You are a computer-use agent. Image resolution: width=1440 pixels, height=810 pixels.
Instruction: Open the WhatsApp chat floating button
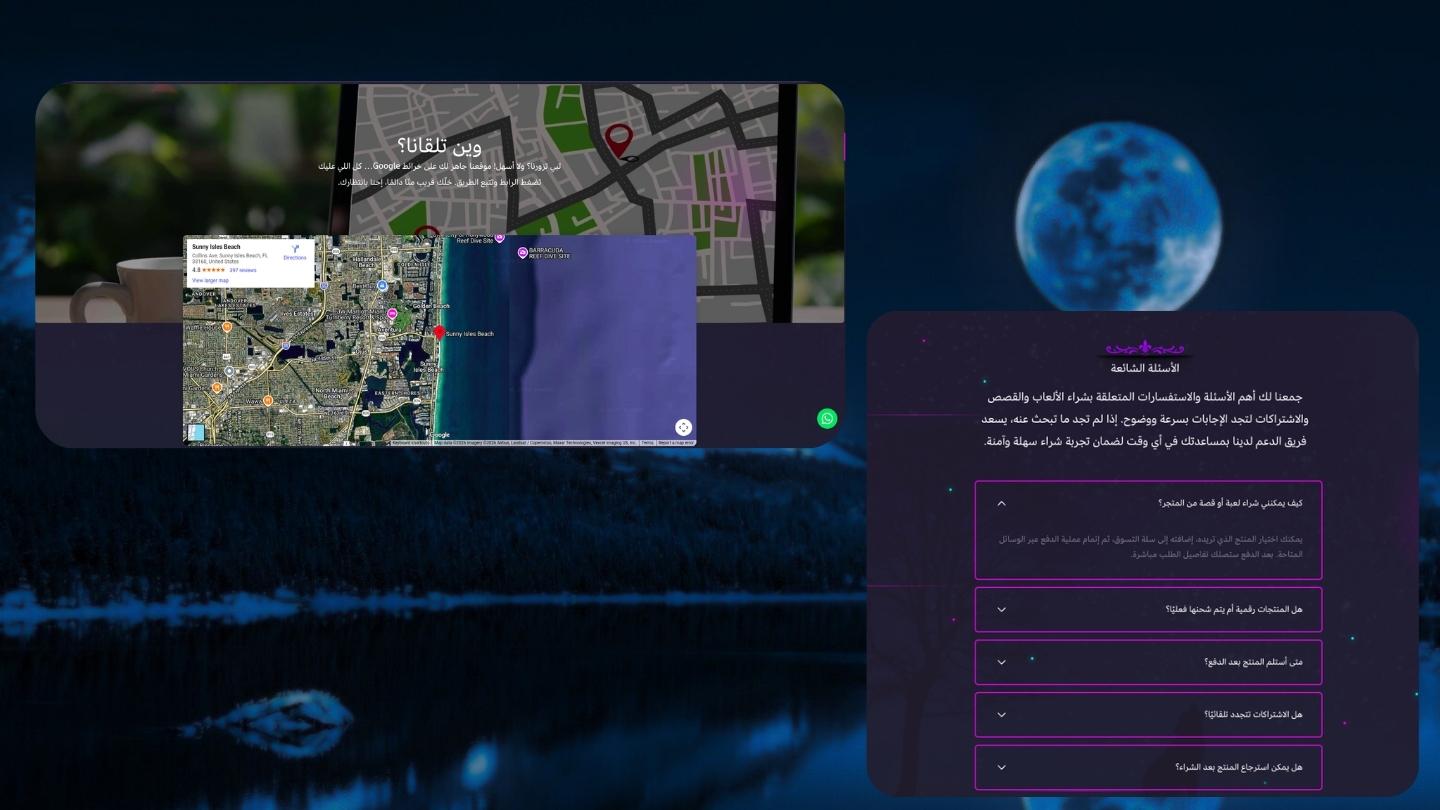(x=827, y=419)
